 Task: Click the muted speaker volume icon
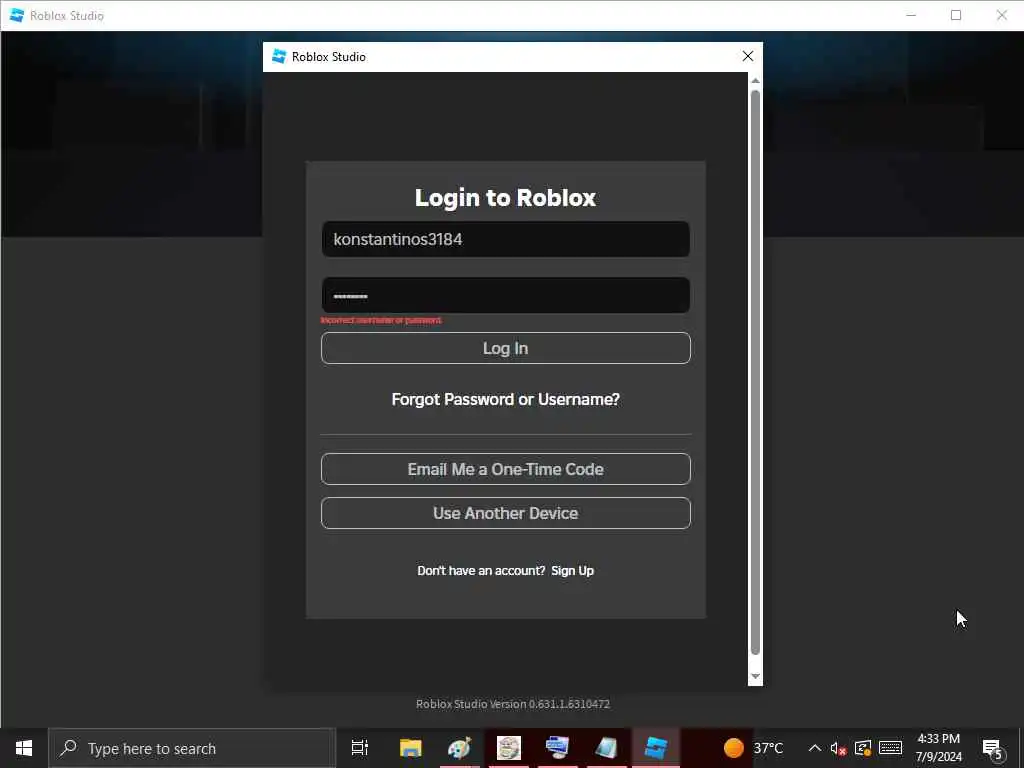pos(838,748)
